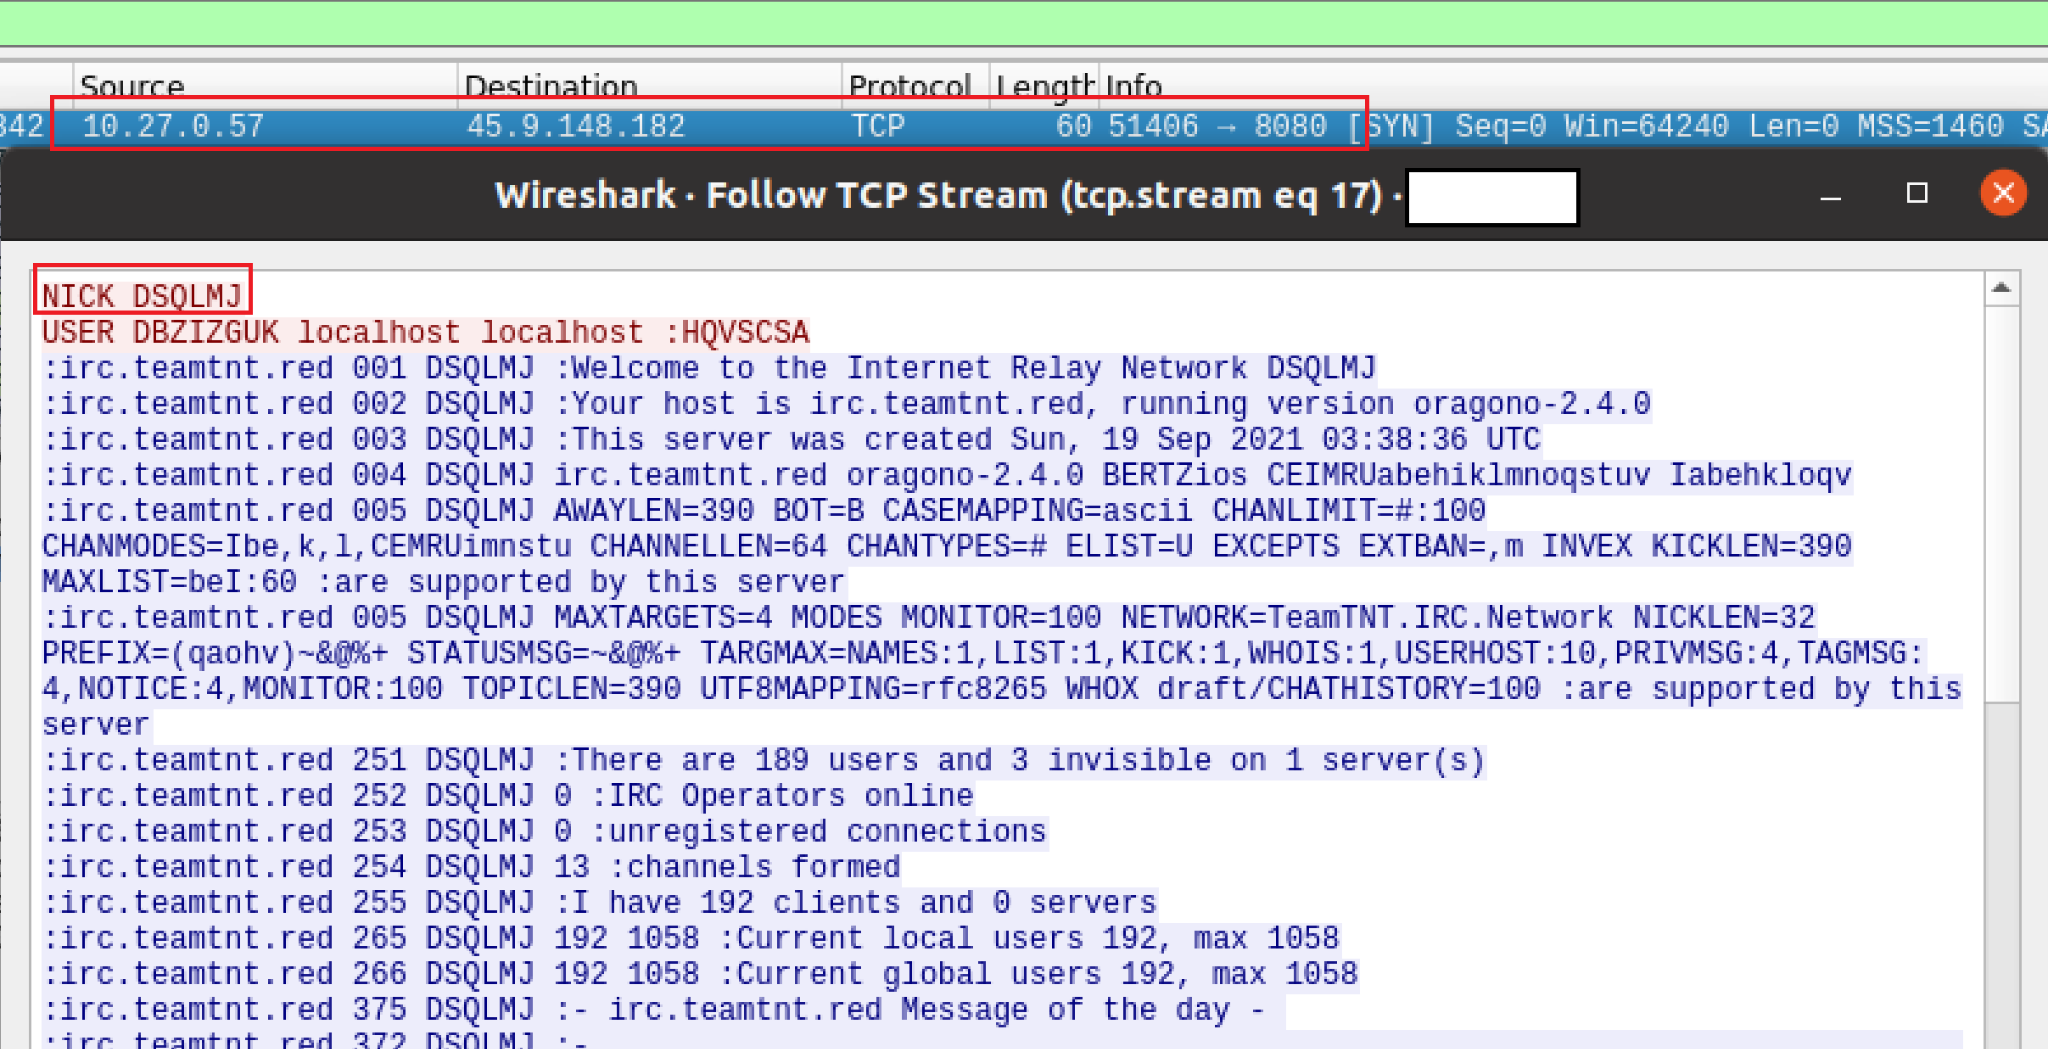This screenshot has width=2048, height=1049.
Task: Click the Welcome to the Internet Relay Network line
Action: point(709,368)
